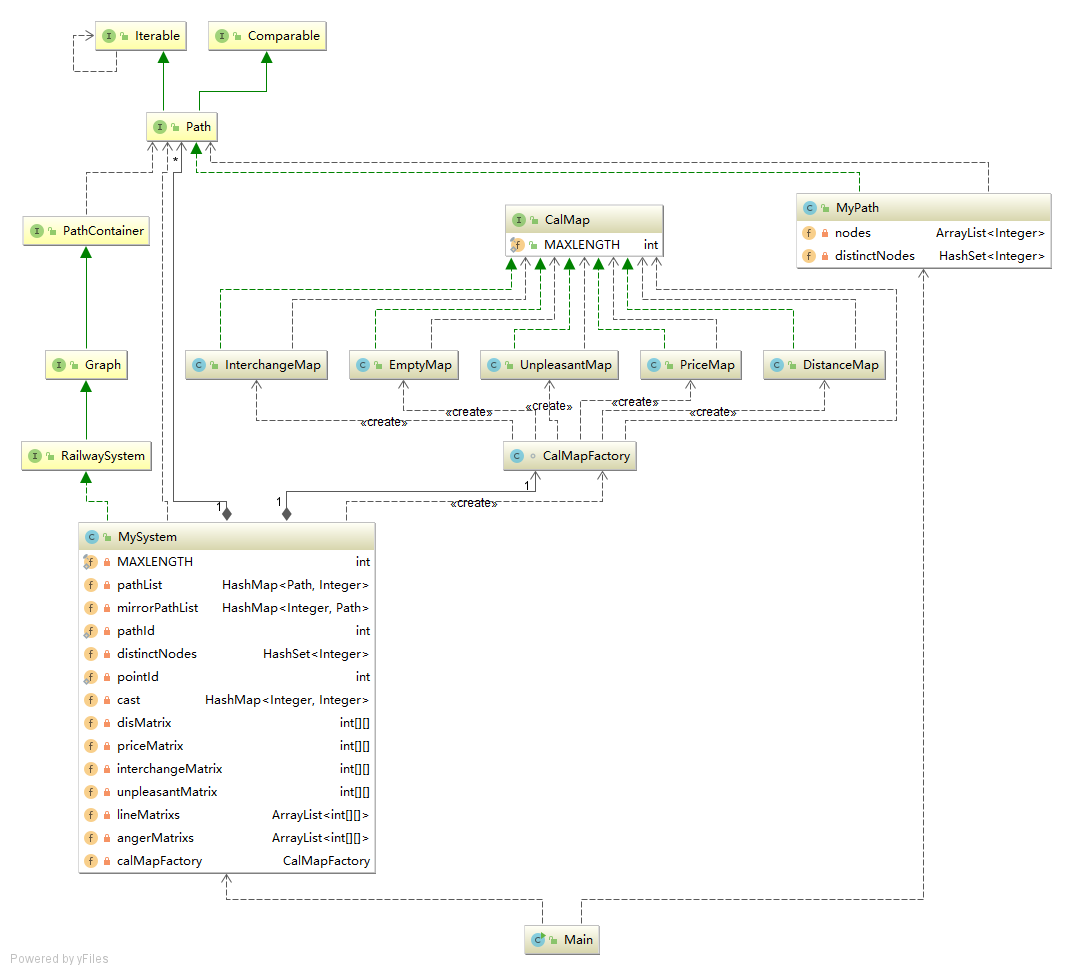Select the Main label
1073x975 pixels.
click(x=578, y=940)
